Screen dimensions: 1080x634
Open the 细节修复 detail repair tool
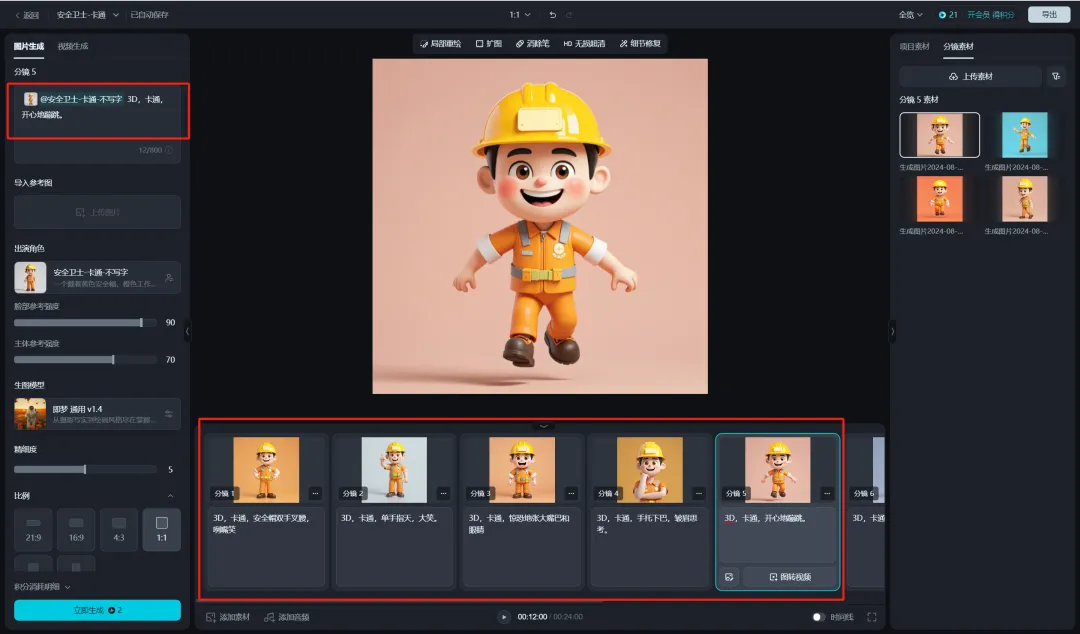tap(639, 44)
